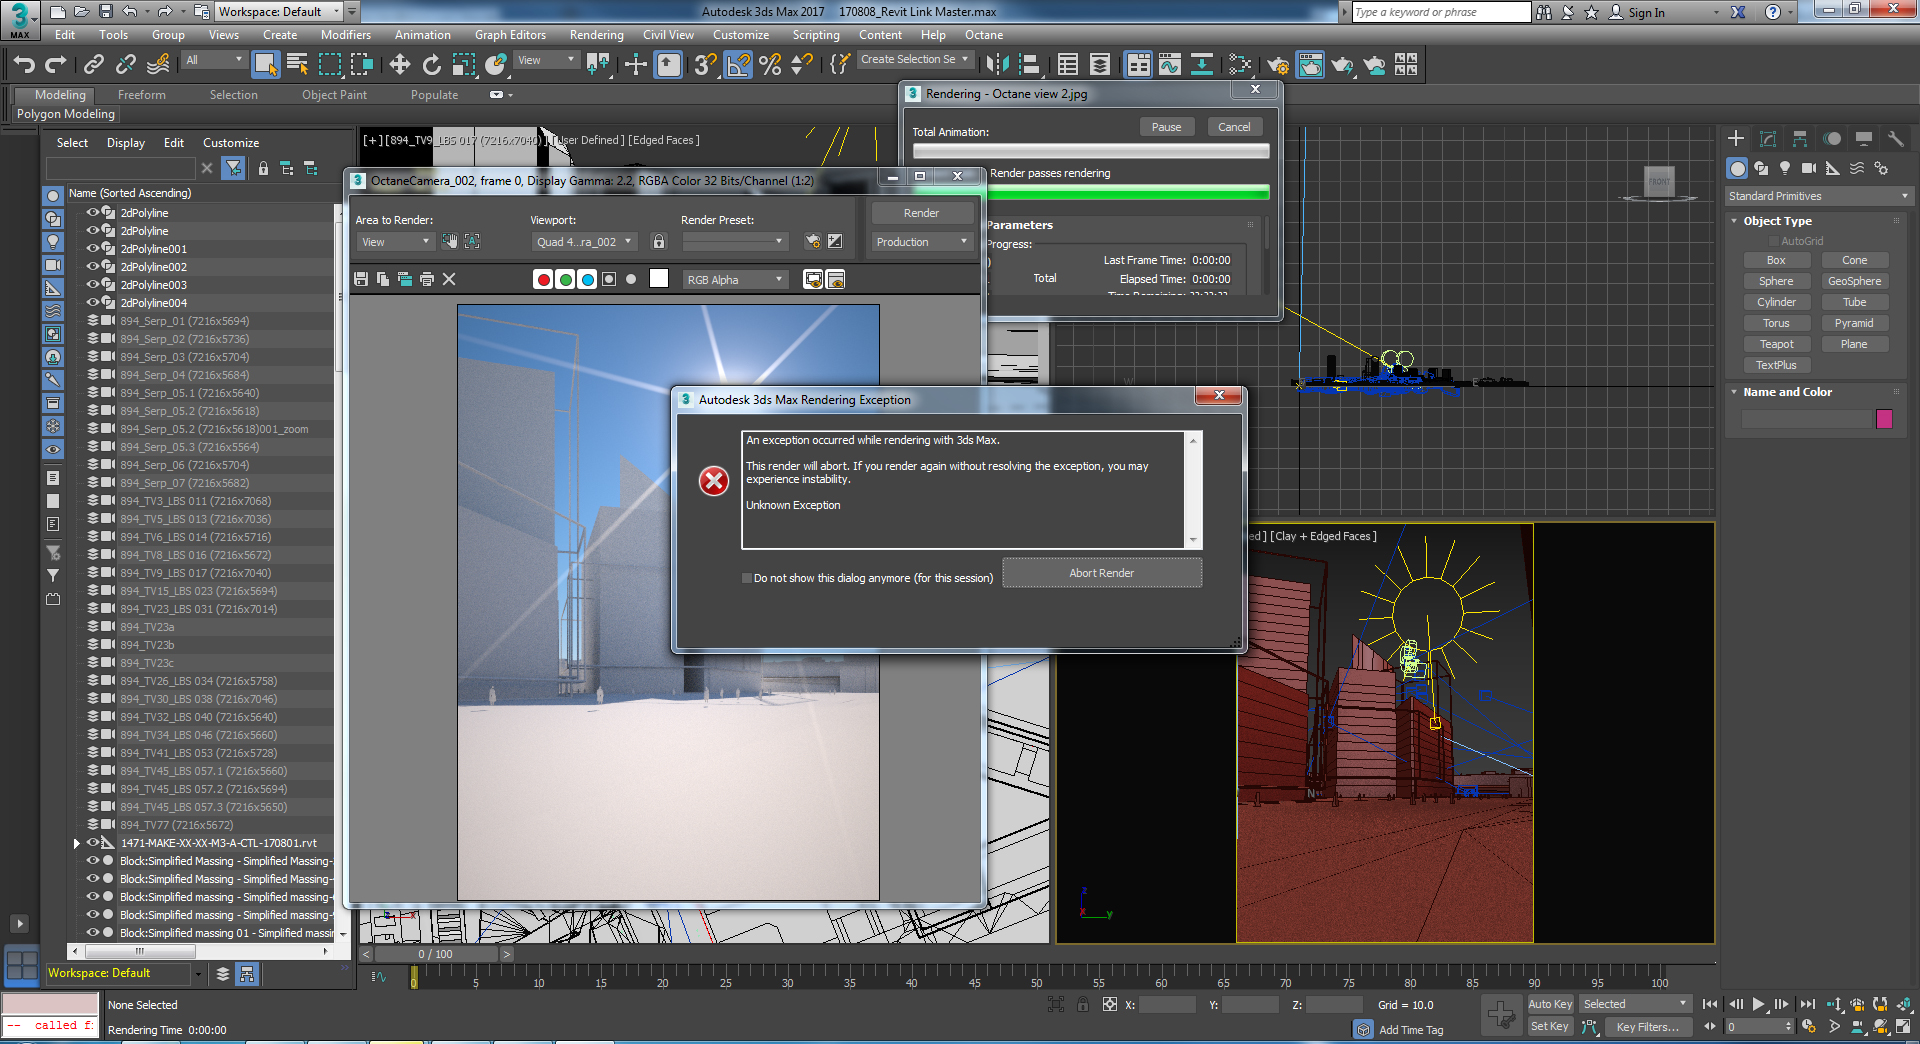1920x1044 pixels.
Task: Toggle Auto Key animation mode
Action: 1550,1004
